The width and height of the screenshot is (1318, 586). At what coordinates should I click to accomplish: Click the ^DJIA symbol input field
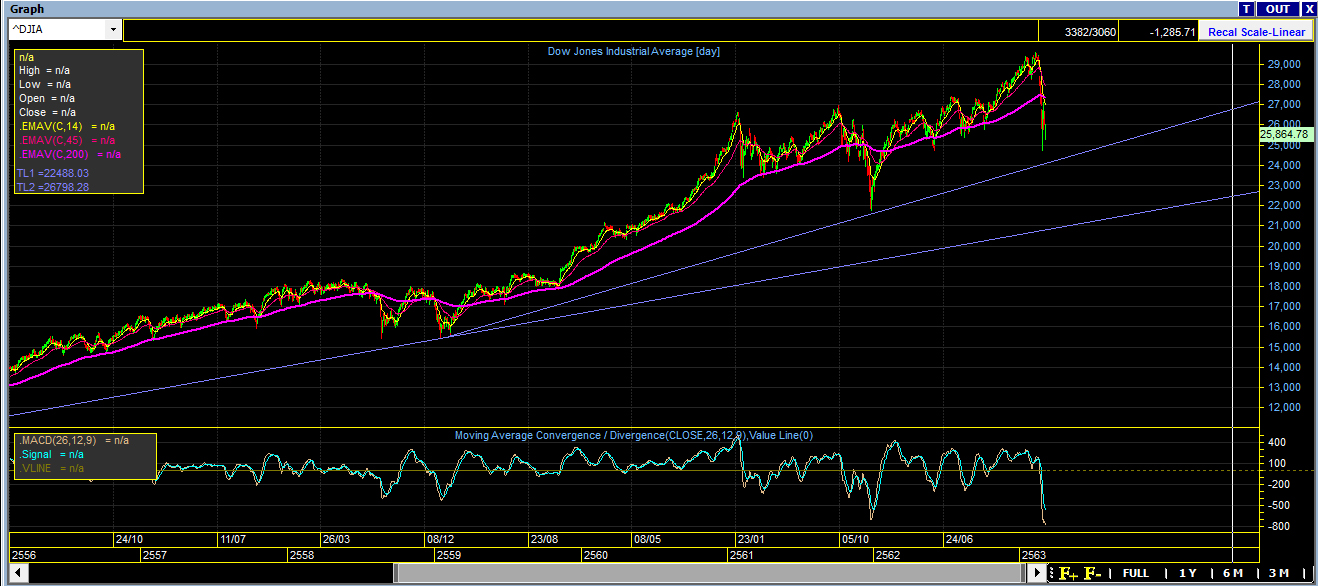57,30
